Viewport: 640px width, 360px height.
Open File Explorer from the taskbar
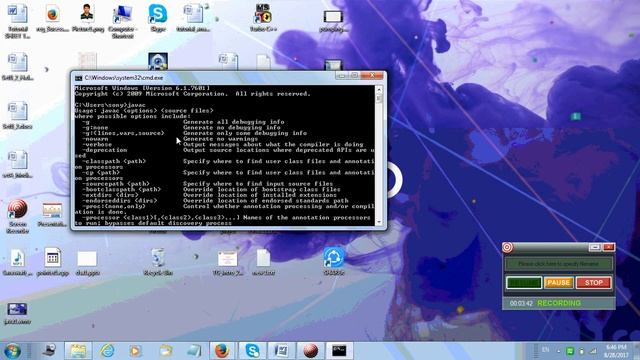click(78, 351)
